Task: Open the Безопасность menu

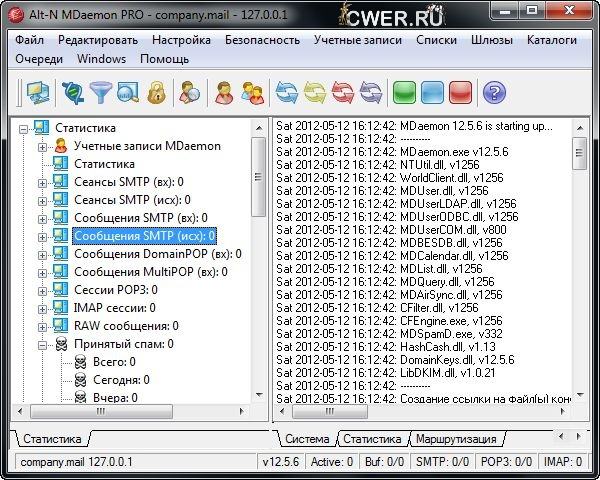Action: [x=262, y=40]
